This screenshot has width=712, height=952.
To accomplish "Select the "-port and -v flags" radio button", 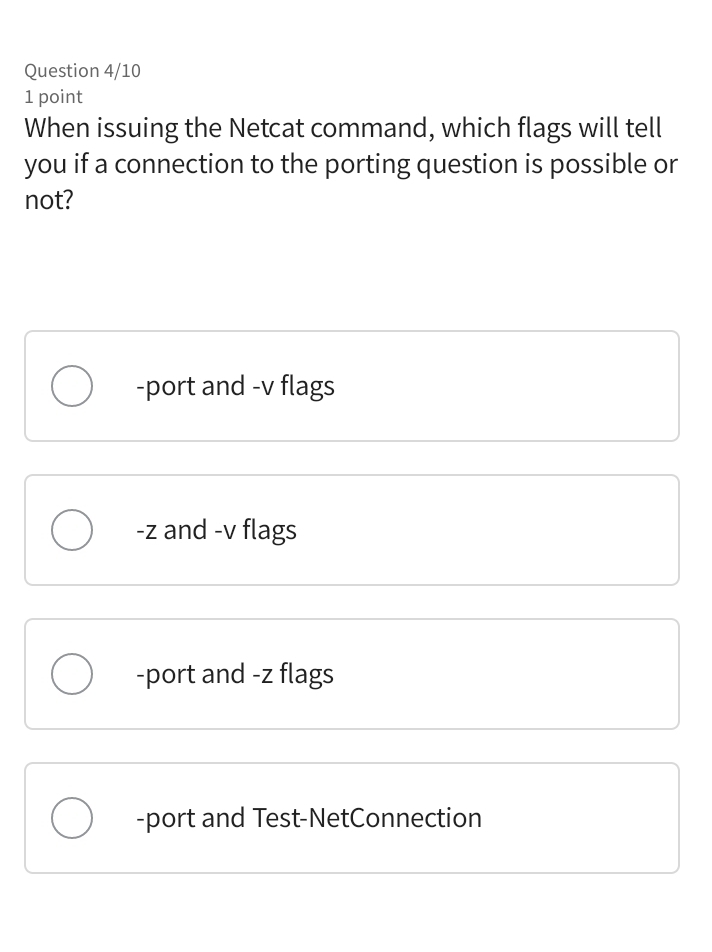I will tap(72, 386).
